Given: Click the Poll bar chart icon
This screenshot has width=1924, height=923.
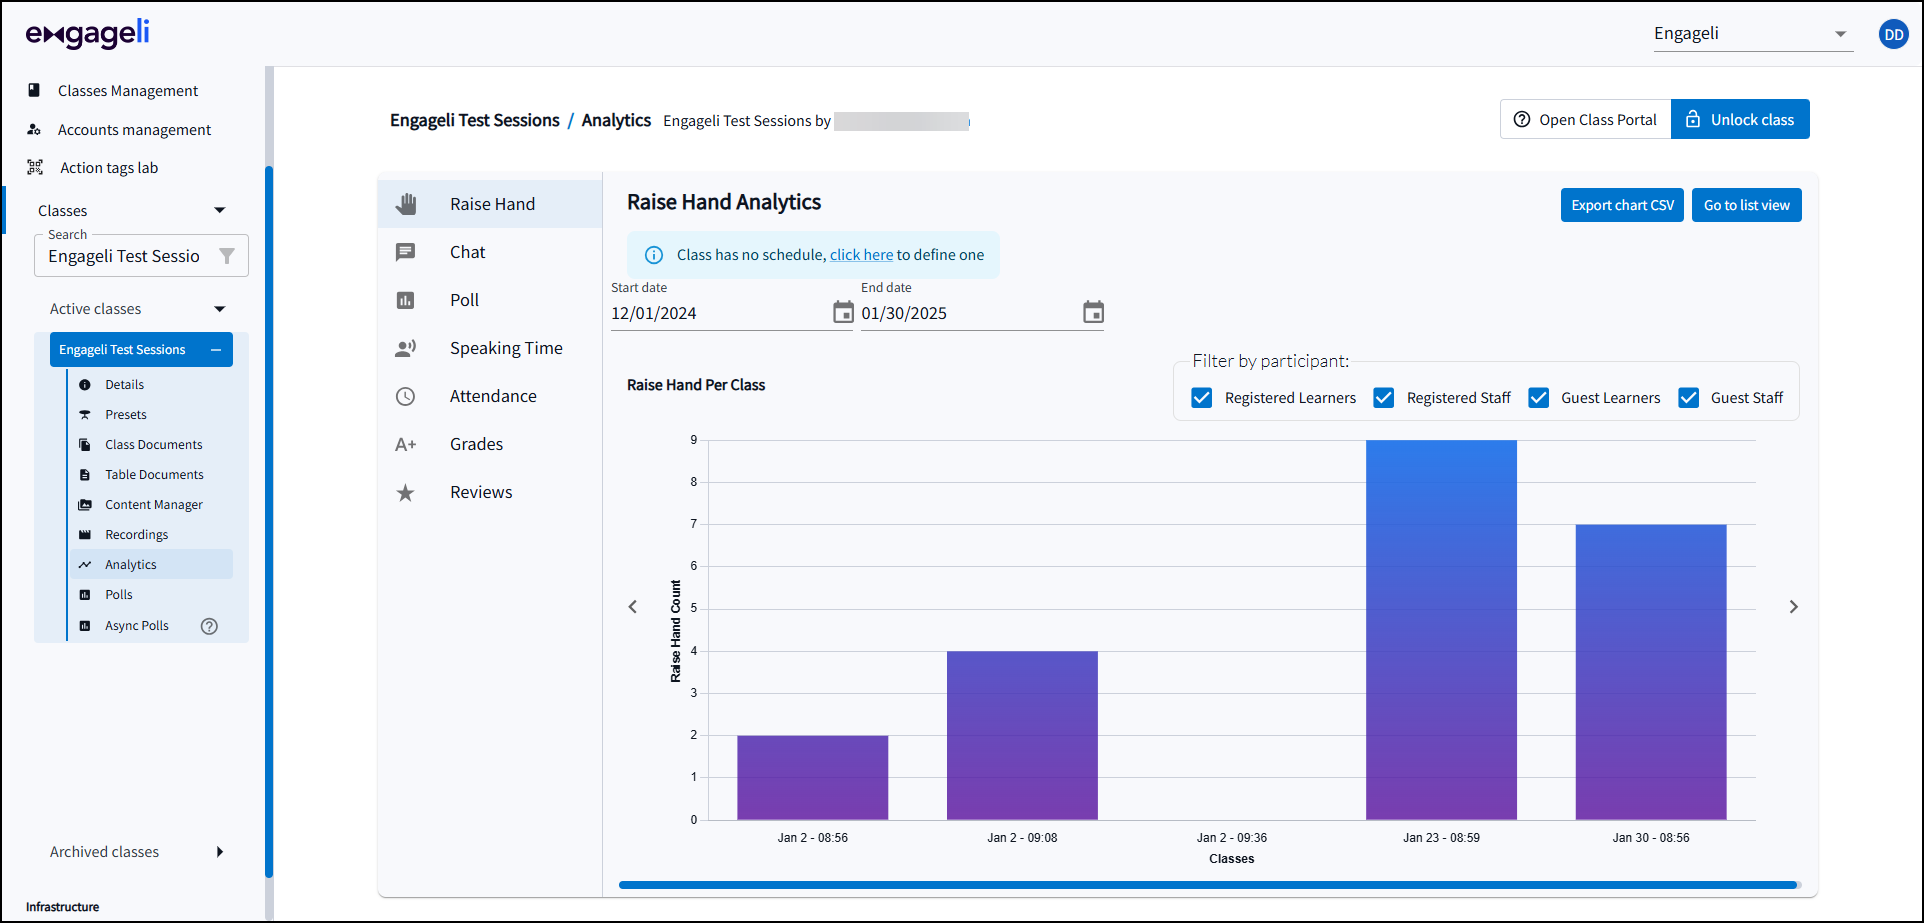Looking at the screenshot, I should coord(405,300).
